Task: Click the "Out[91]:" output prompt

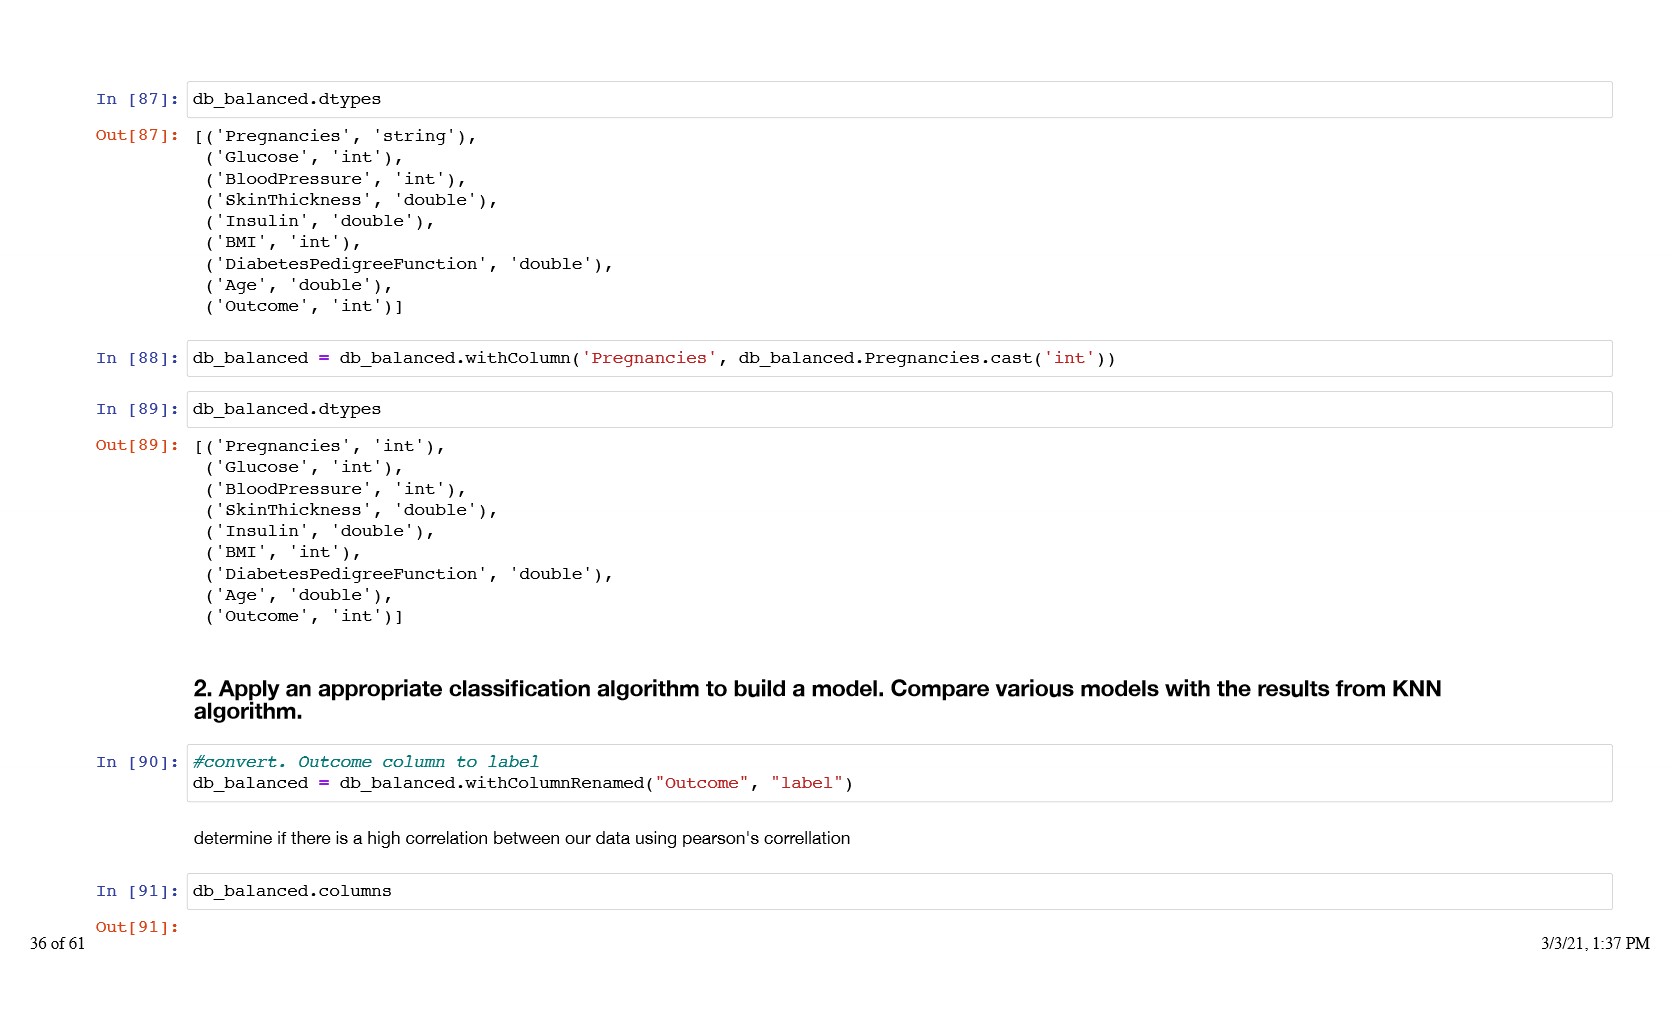Action: coord(137,928)
